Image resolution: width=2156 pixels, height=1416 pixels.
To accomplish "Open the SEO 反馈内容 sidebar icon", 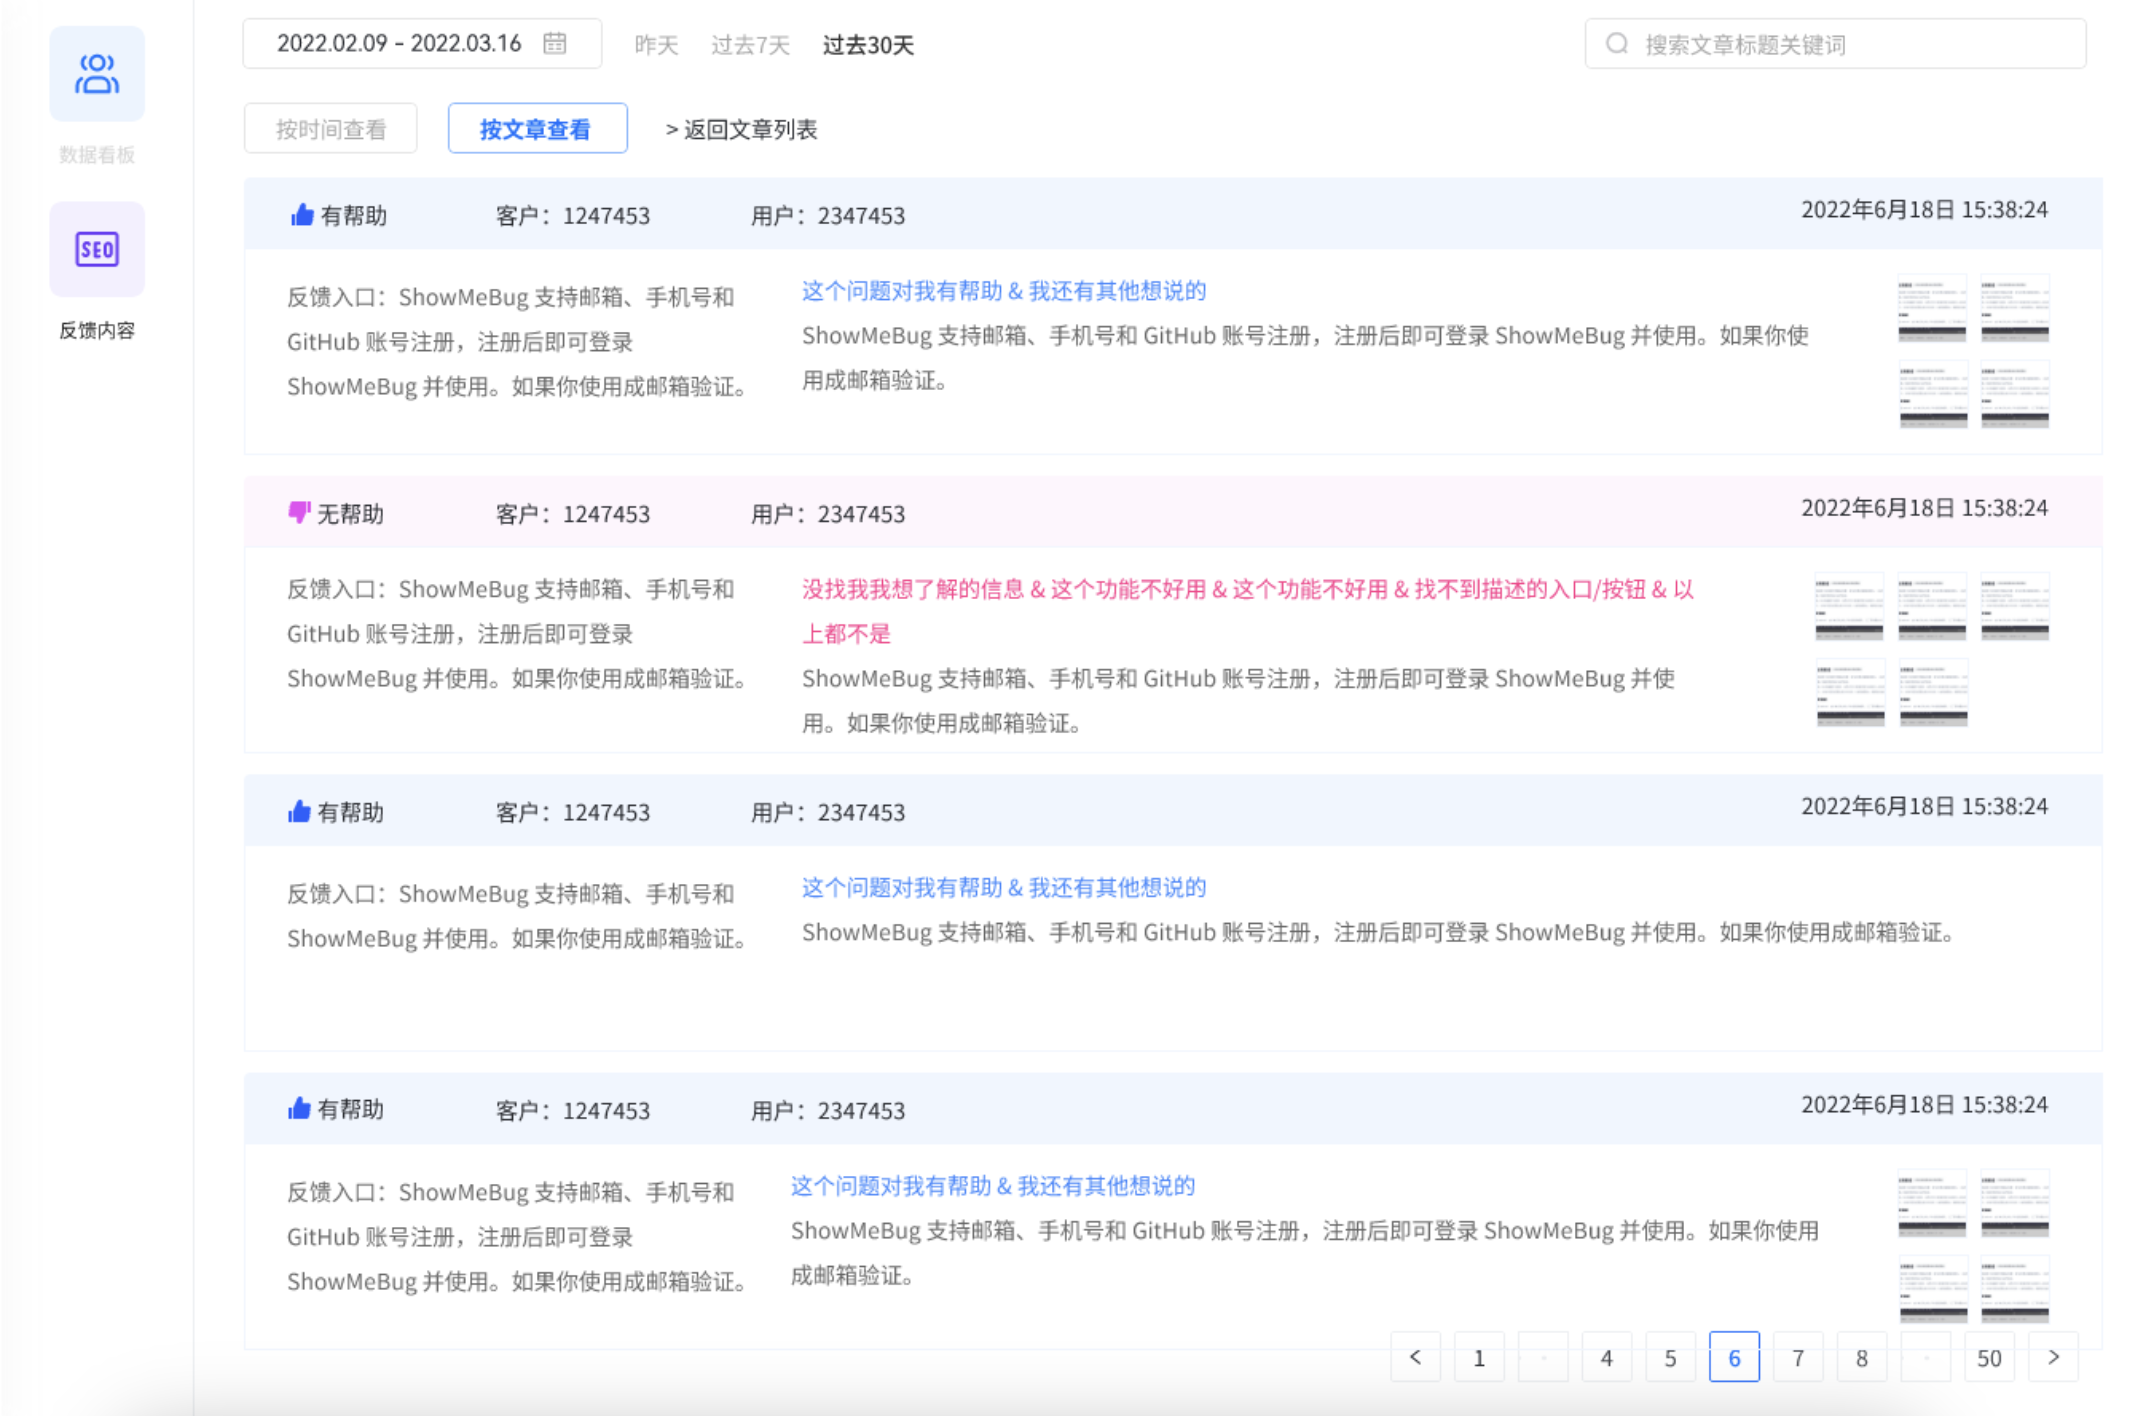I will 97,249.
